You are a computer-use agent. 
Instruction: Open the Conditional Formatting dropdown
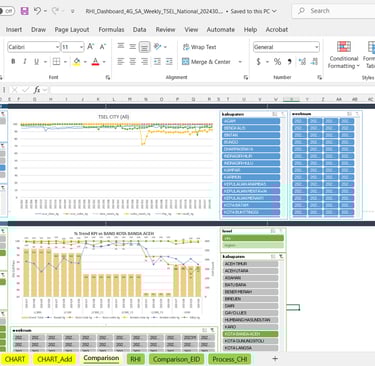344,55
